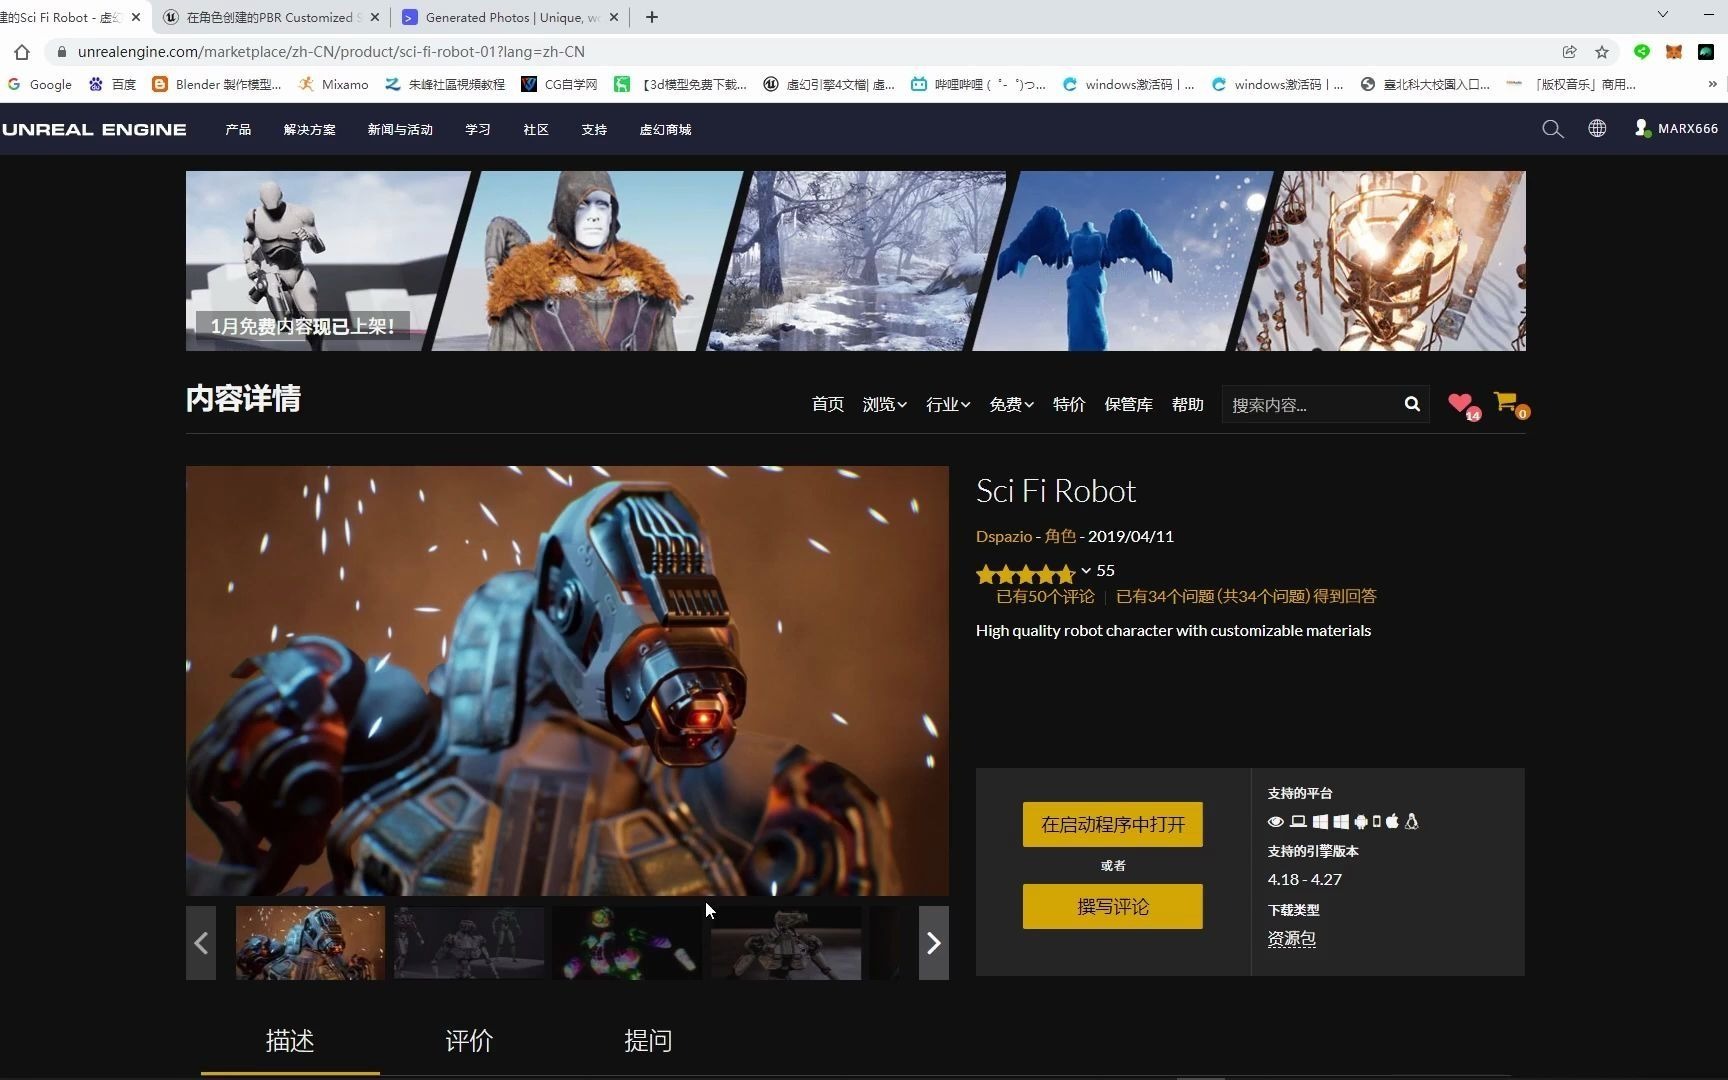Open the 虚幻商城 menu
Image resolution: width=1728 pixels, height=1080 pixels.
665,130
